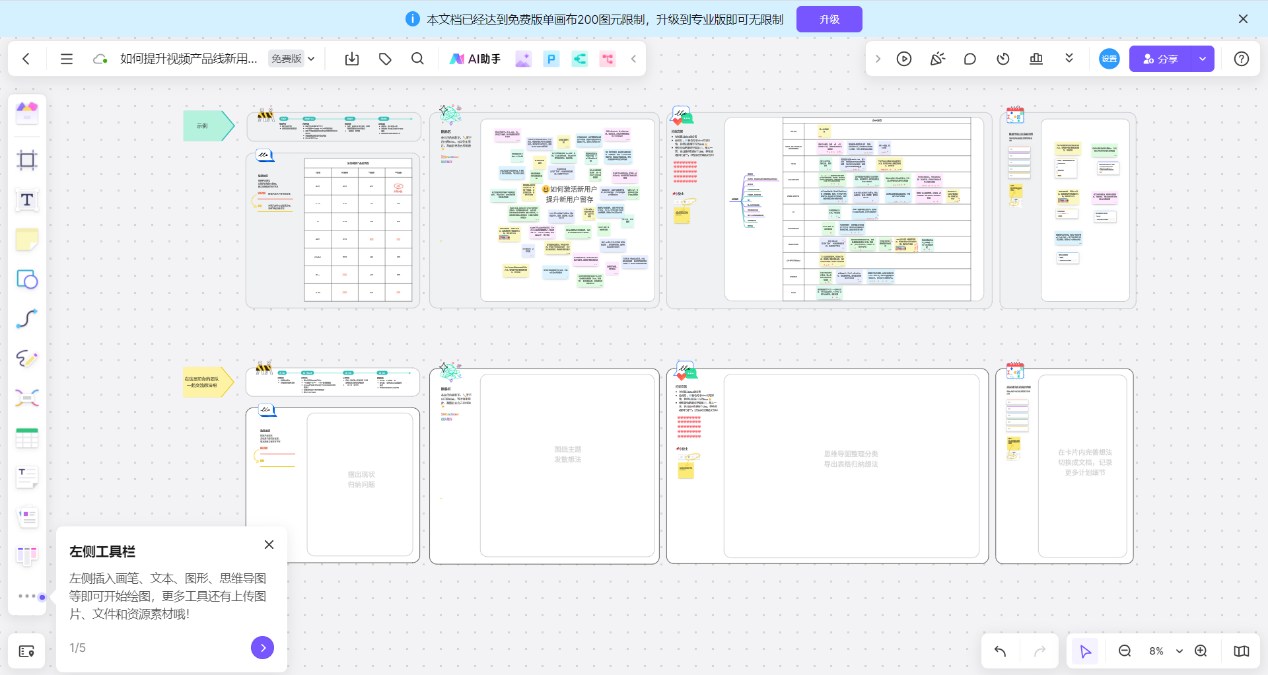Click the purple 分享 share button

pyautogui.click(x=1160, y=59)
